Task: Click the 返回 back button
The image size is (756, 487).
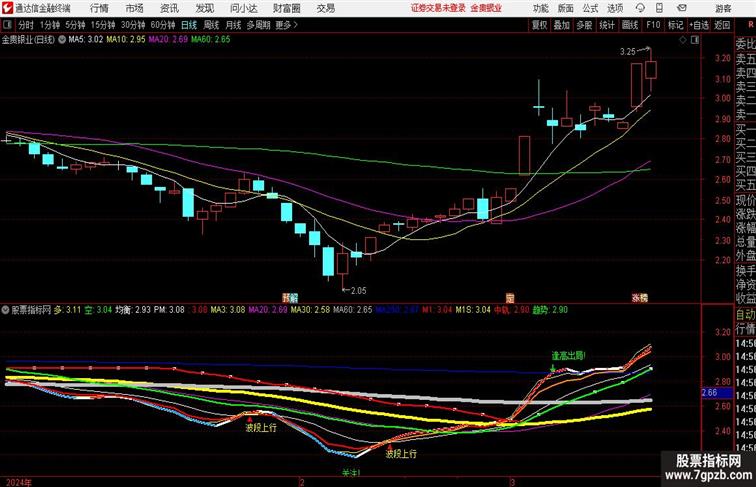Action: click(x=722, y=25)
